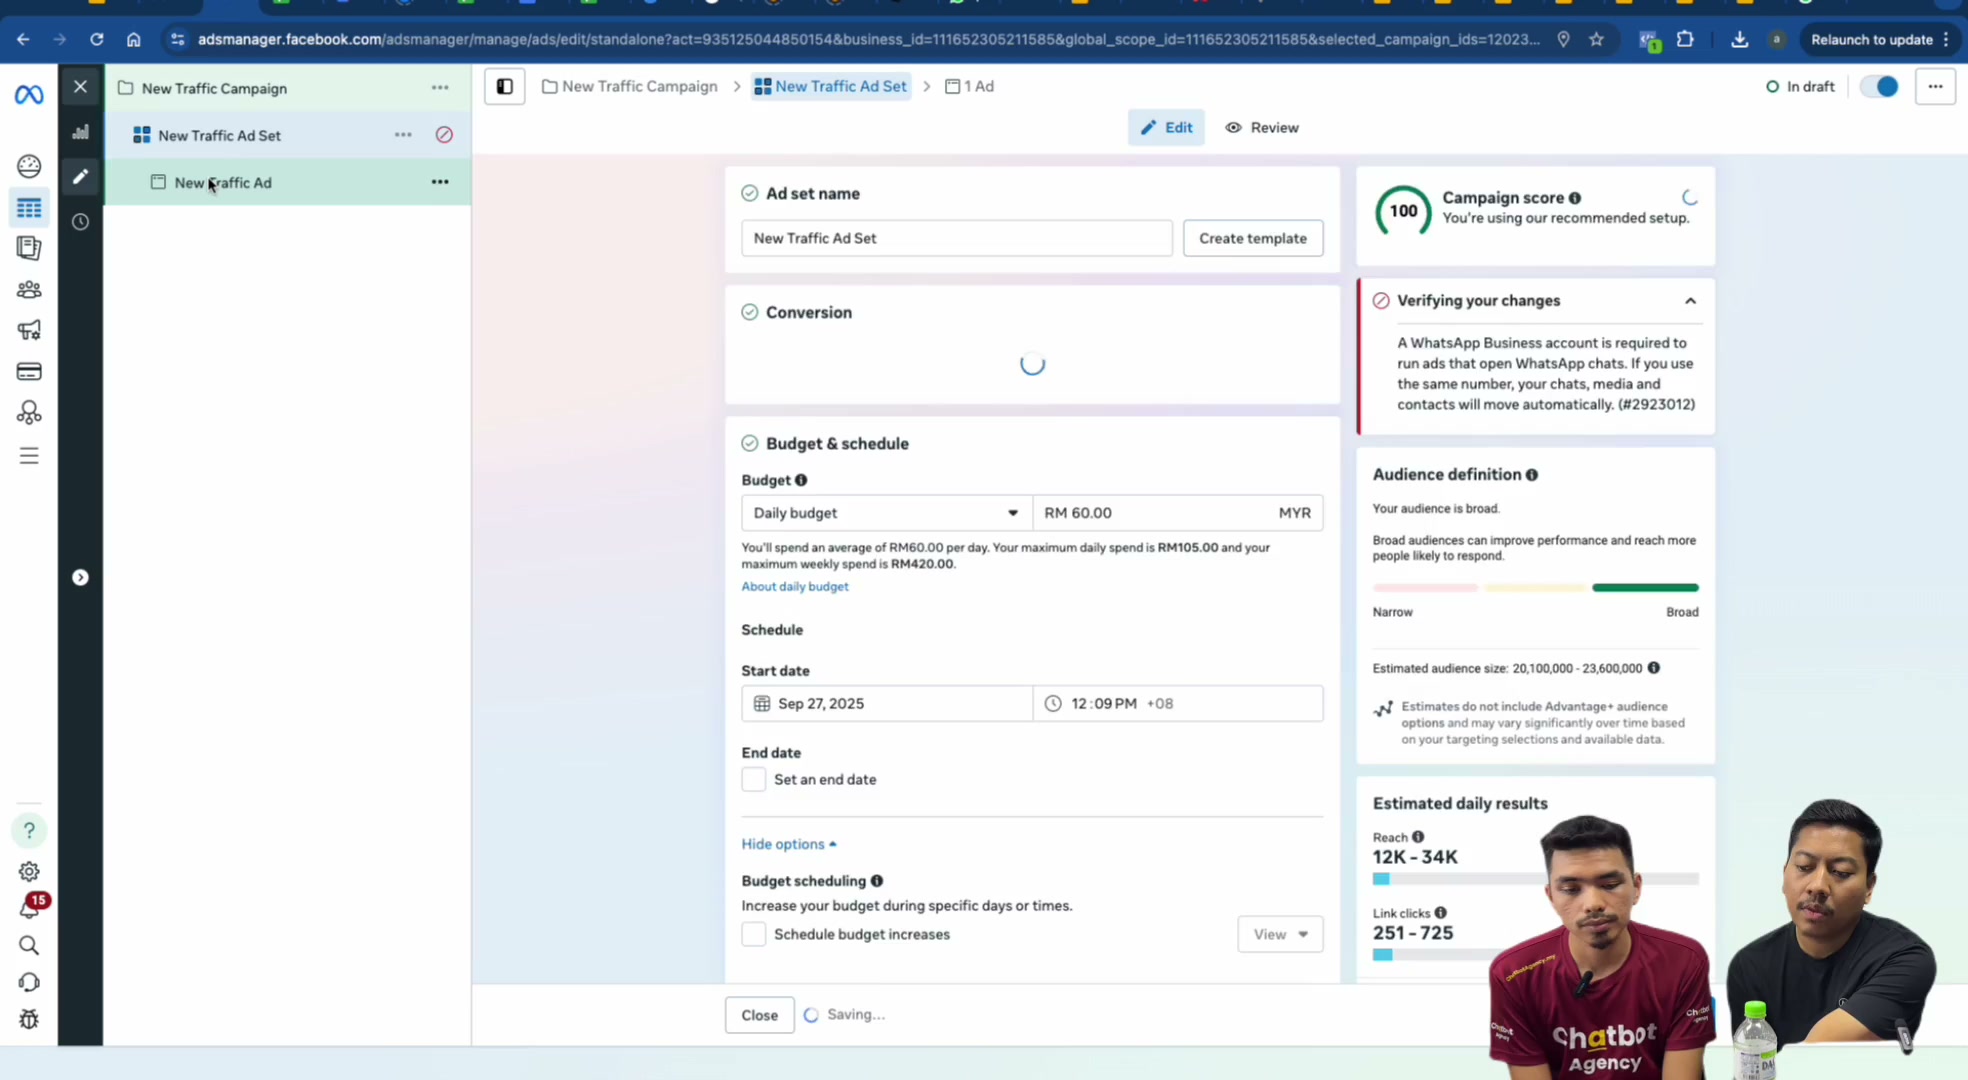Open the history clock icon in dark bar
The height and width of the screenshot is (1080, 1968).
81,222
